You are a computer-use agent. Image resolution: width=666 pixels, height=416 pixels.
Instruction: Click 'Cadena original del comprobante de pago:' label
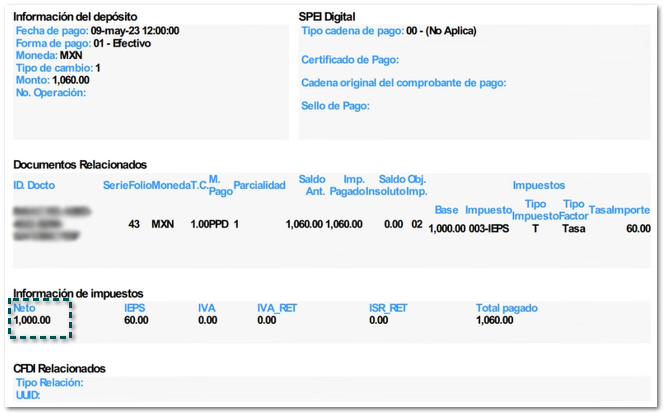404,82
